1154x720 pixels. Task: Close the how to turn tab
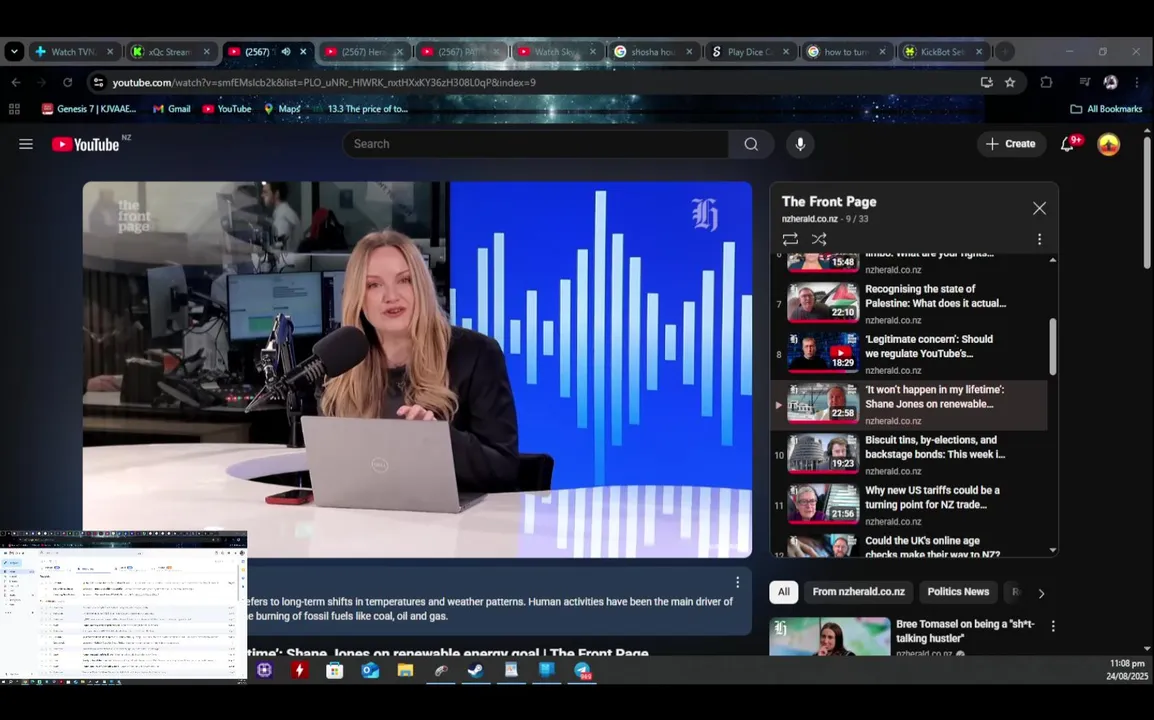[882, 52]
